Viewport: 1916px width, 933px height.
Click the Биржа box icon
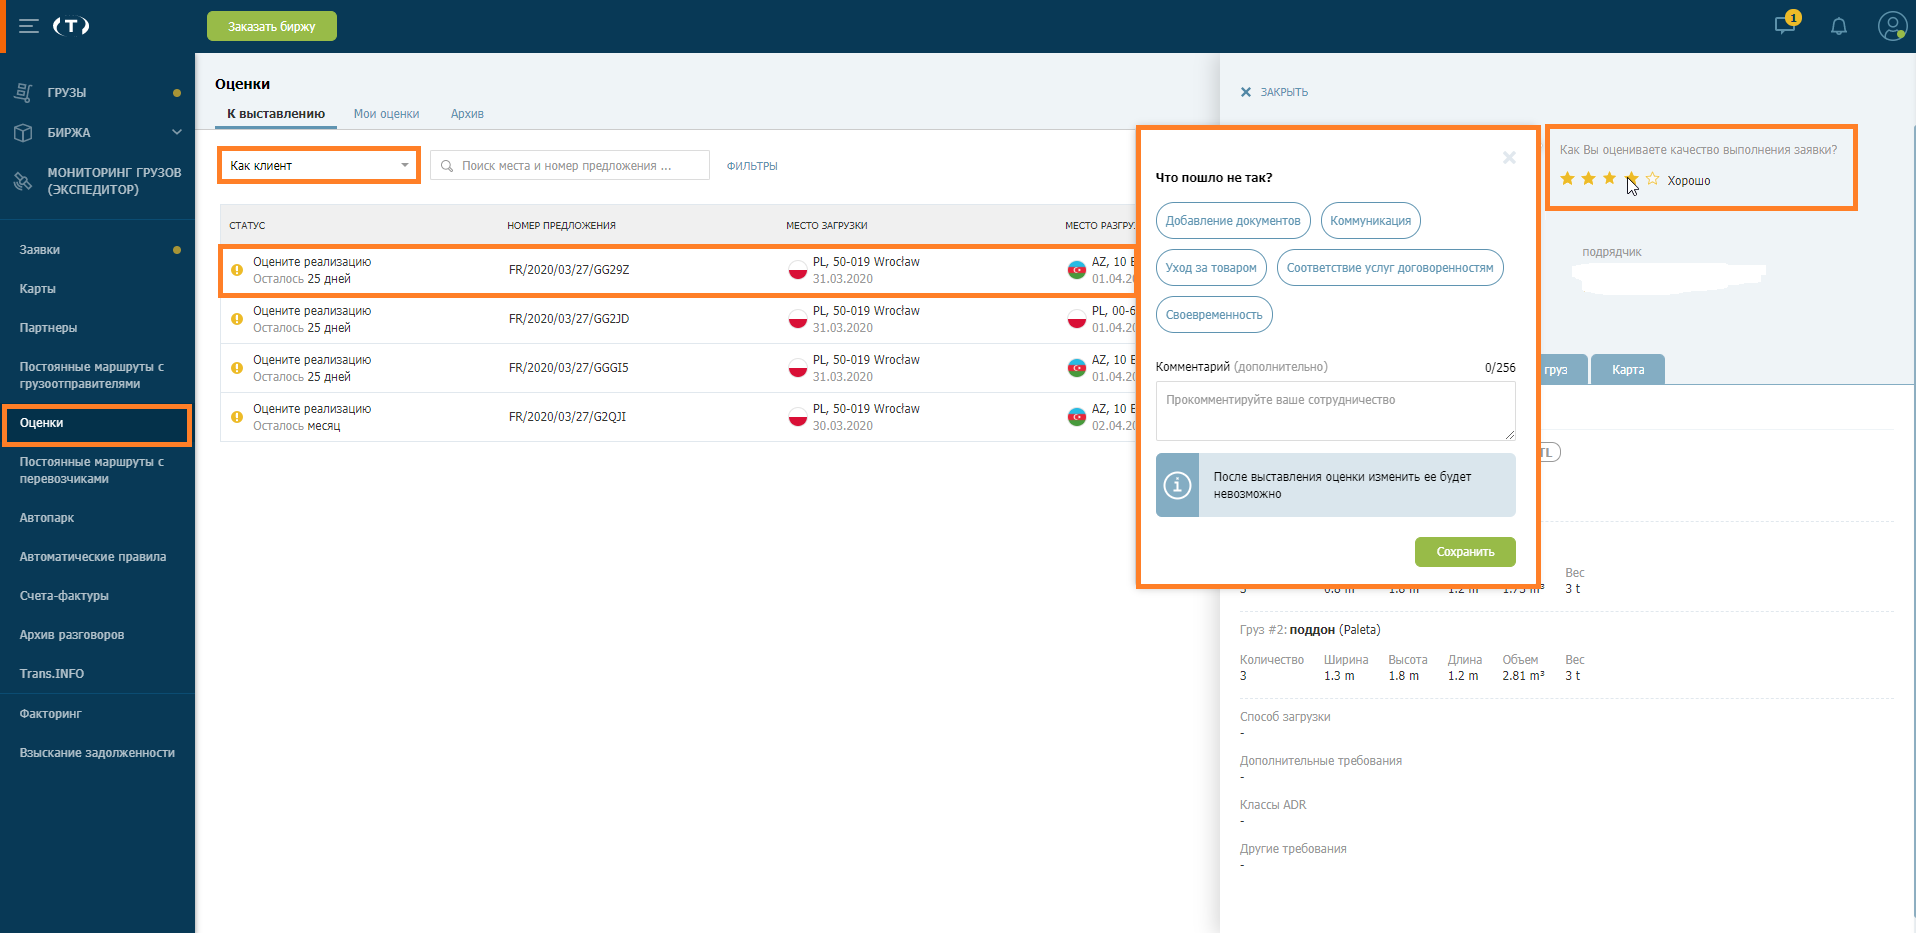[24, 132]
